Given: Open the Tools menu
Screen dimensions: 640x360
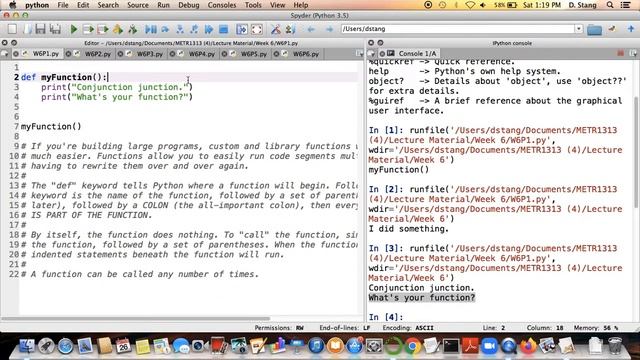Looking at the screenshot, I should pyautogui.click(x=253, y=5).
